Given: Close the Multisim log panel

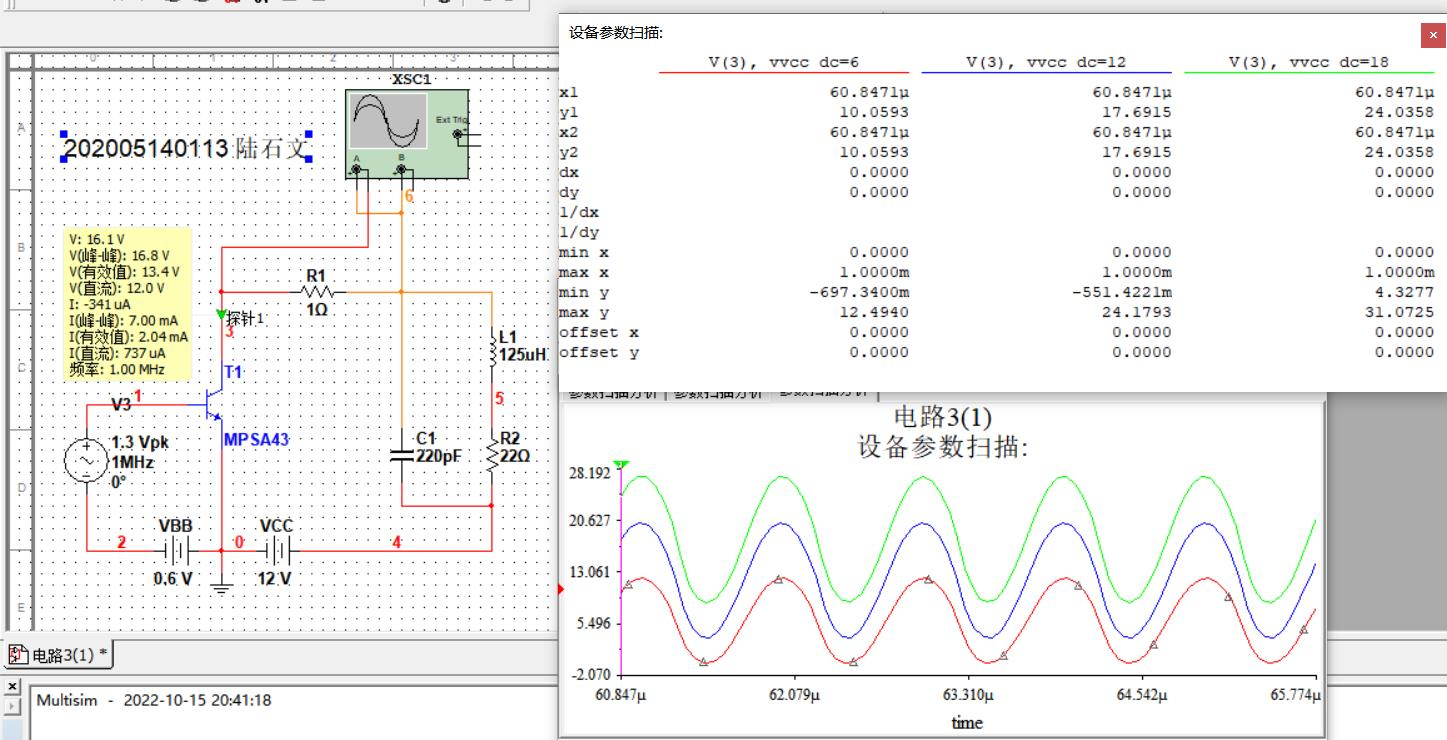Looking at the screenshot, I should tap(12, 686).
